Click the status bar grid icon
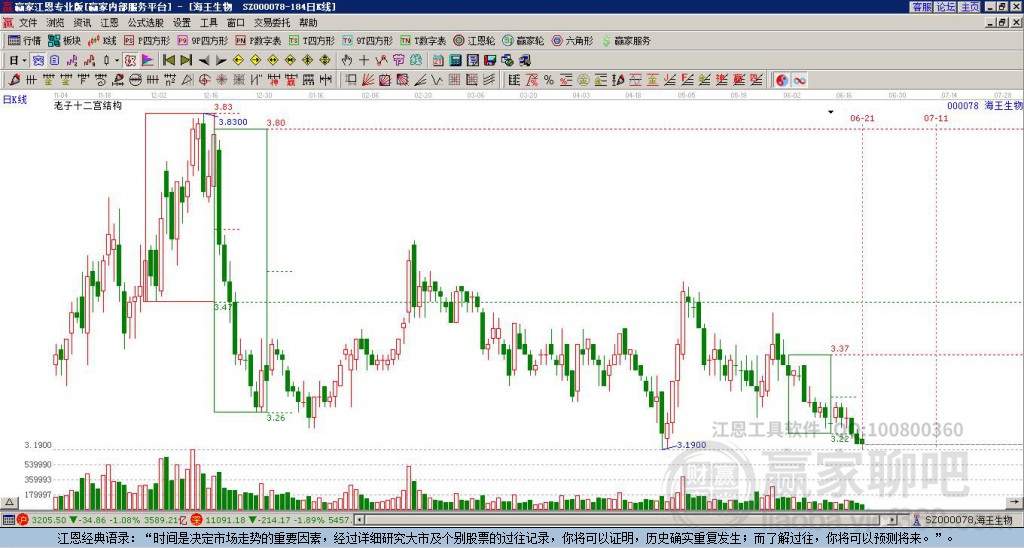 tap(8, 520)
